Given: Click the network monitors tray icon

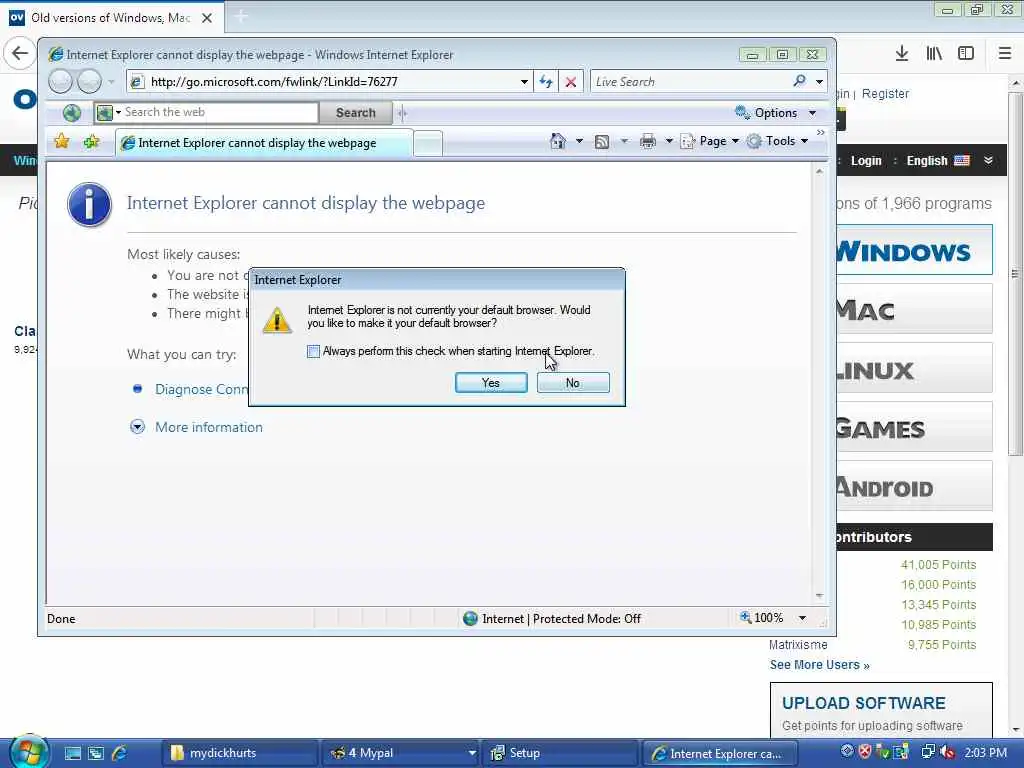Looking at the screenshot, I should tap(927, 753).
